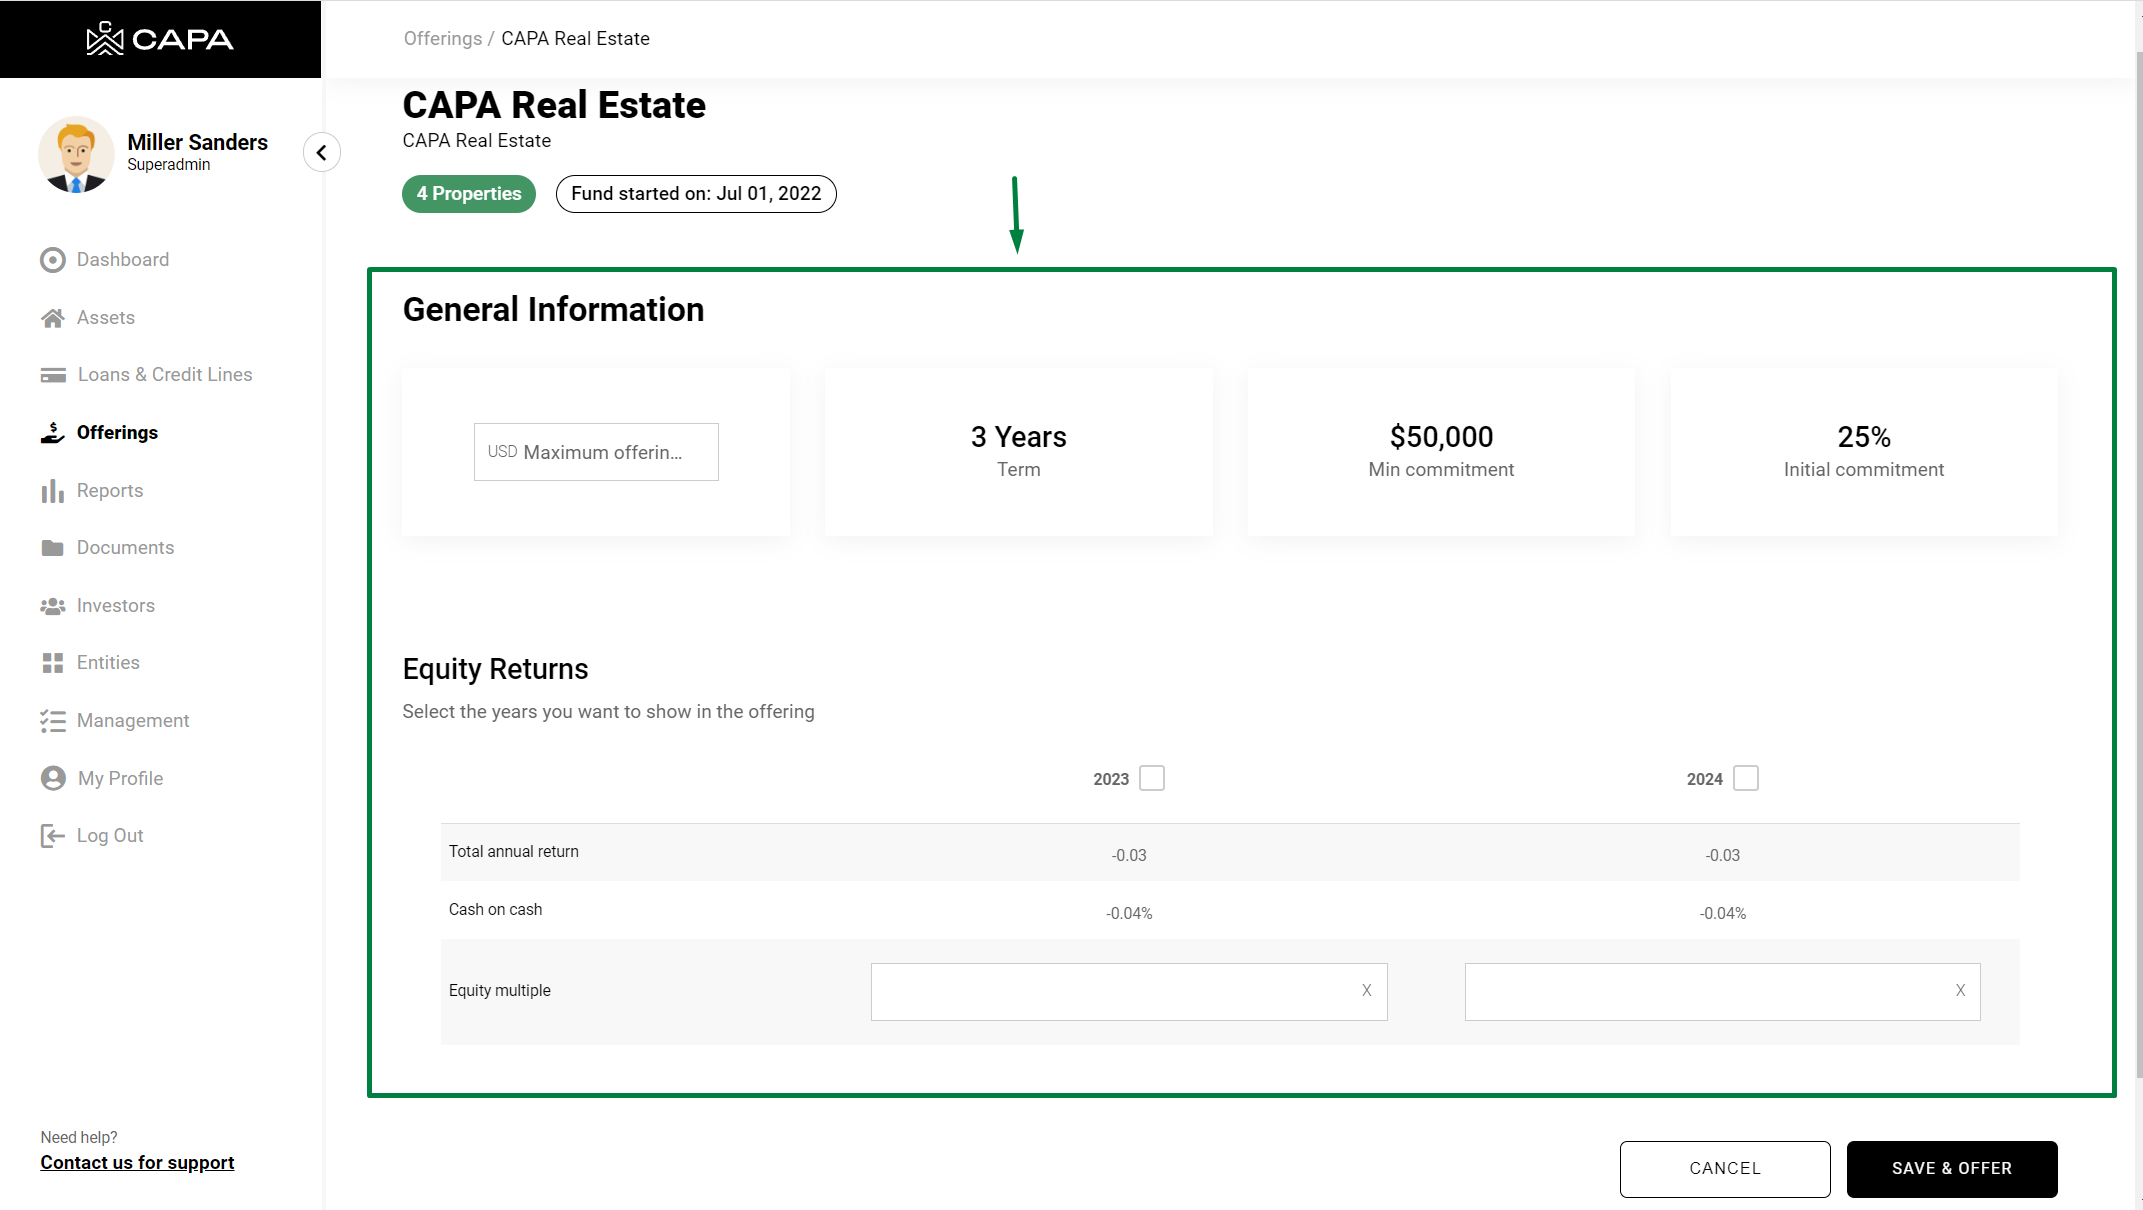Open Management in the sidebar
Image resolution: width=2143 pixels, height=1210 pixels.
(132, 721)
